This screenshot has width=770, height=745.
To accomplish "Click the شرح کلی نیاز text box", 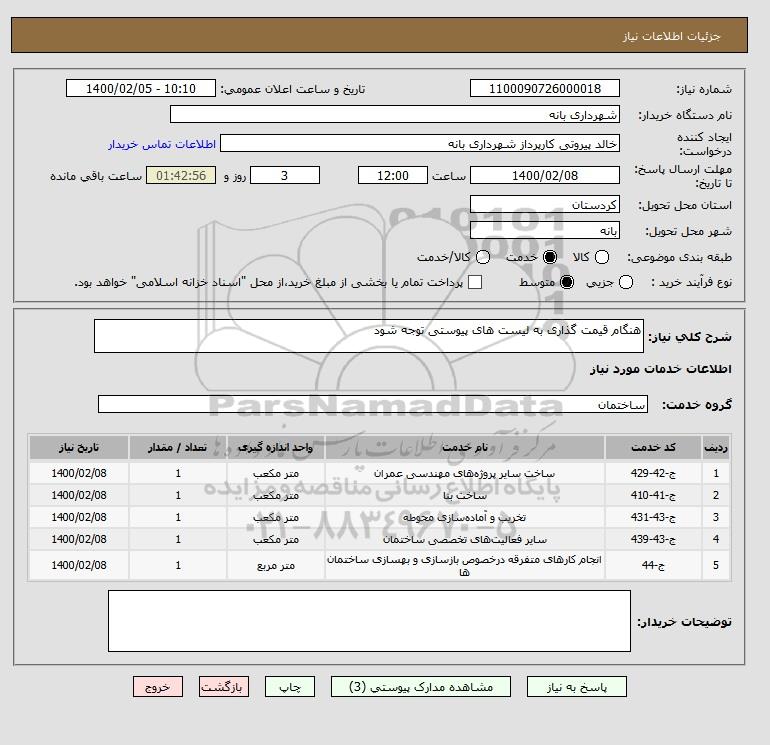I will [x=369, y=336].
